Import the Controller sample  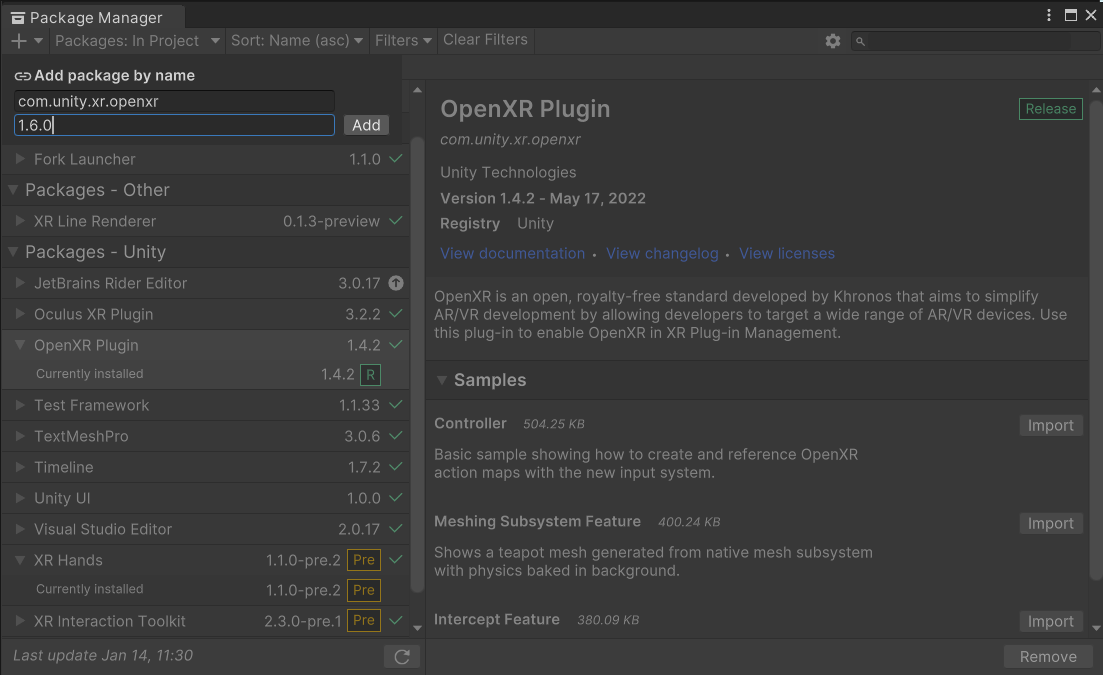(1050, 426)
